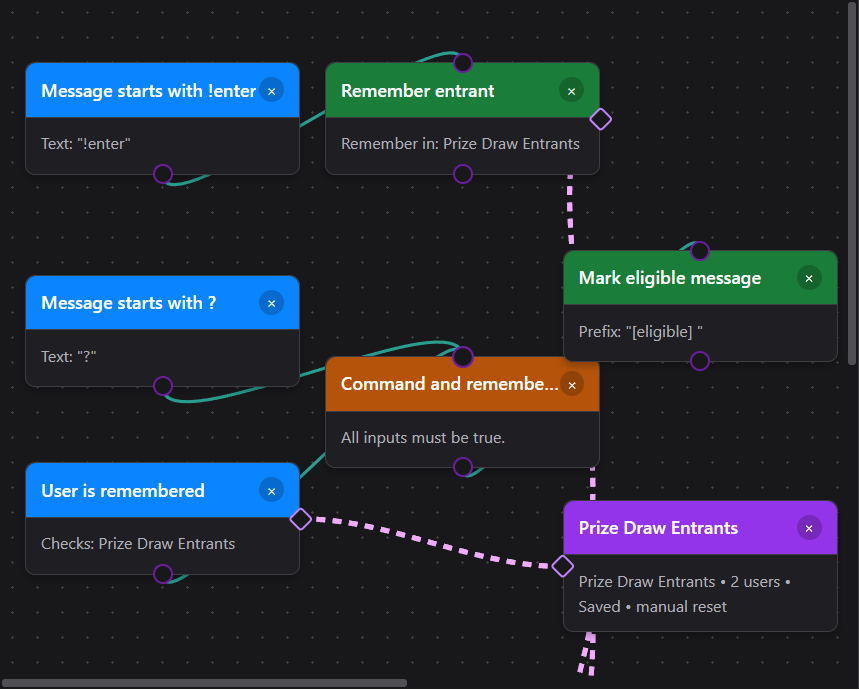859x690 pixels.
Task: Click diamond data port on 'Remember entrant'
Action: 600,119
